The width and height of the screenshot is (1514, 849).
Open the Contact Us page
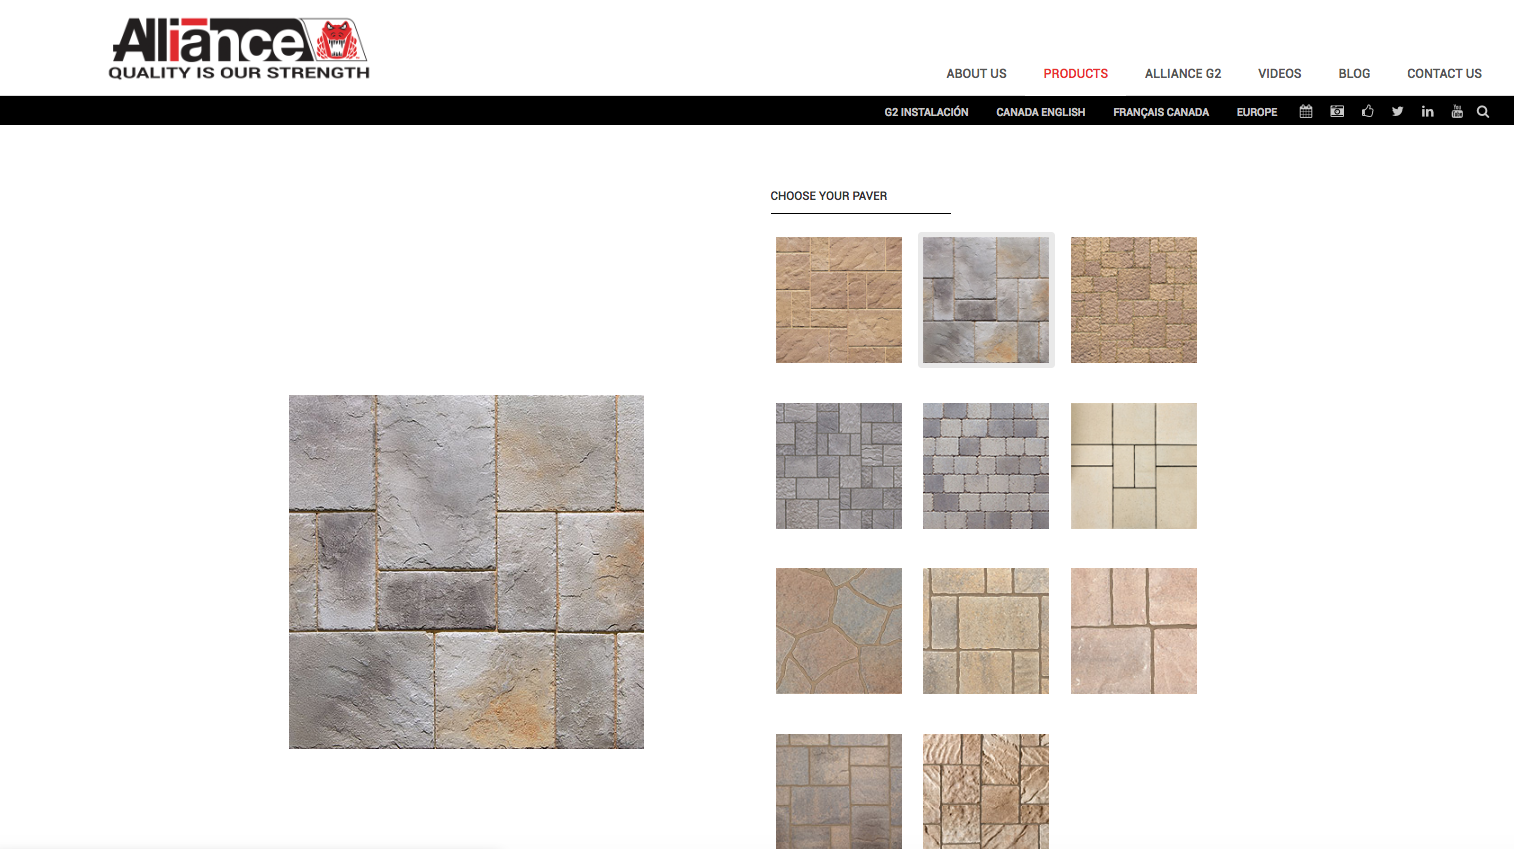click(x=1444, y=74)
